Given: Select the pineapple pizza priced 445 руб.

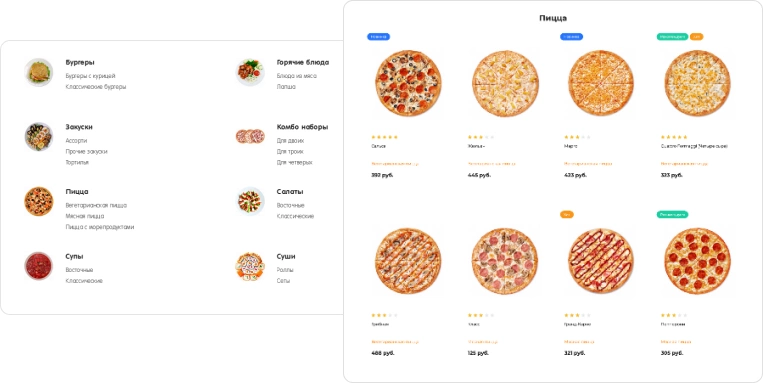Looking at the screenshot, I should (x=505, y=83).
